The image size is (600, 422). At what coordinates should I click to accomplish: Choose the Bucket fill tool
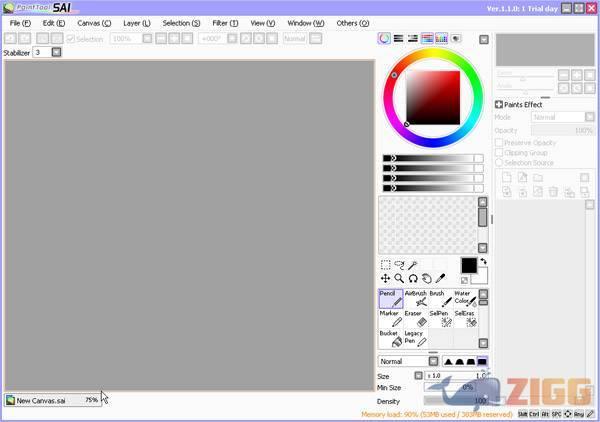[390, 338]
